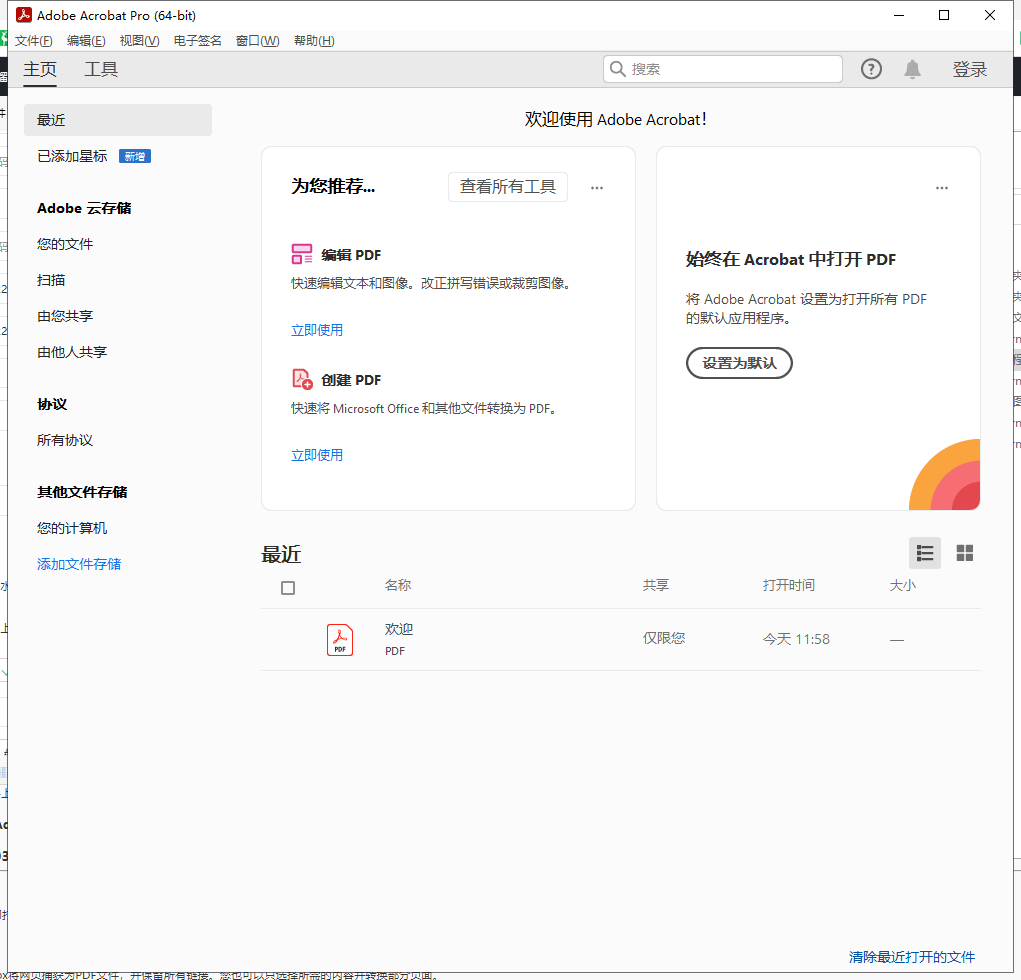
Task: Sort by the 大小 column header
Action: point(902,585)
